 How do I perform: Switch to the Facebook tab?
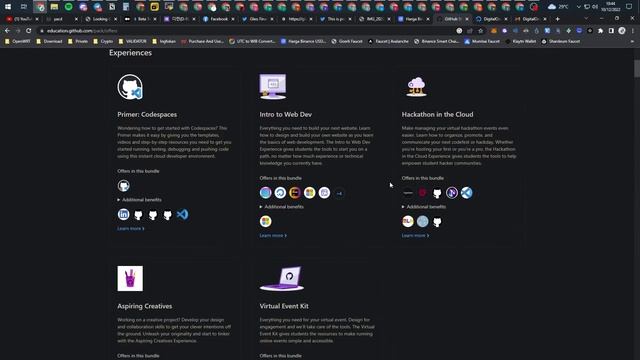(219, 19)
